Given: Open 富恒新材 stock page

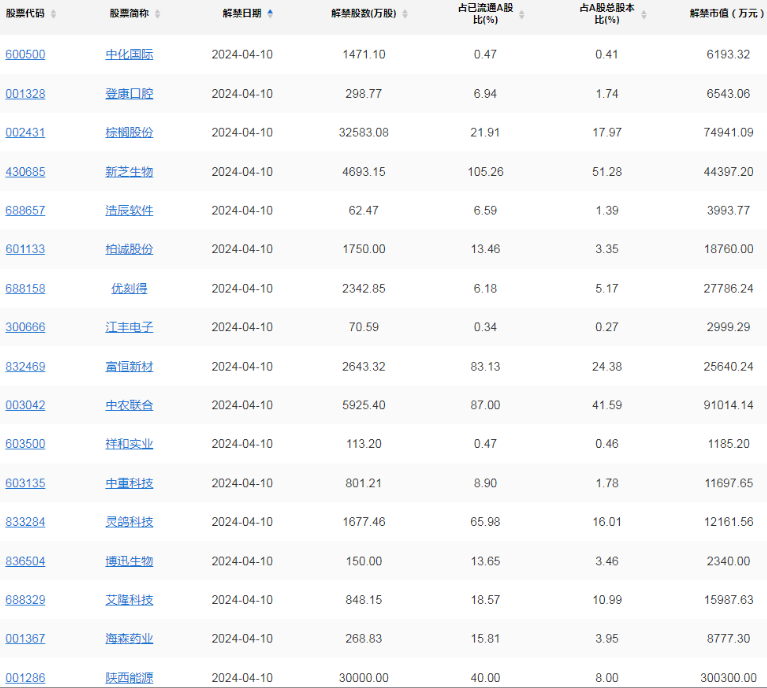Looking at the screenshot, I should pos(129,367).
